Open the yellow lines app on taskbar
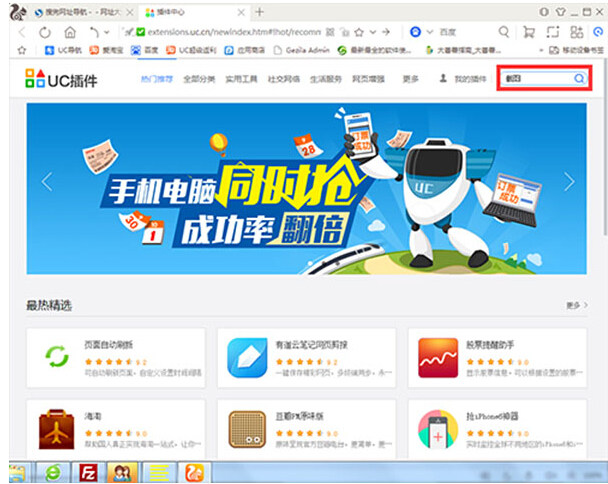This screenshot has height=484, width=608. coord(159,473)
